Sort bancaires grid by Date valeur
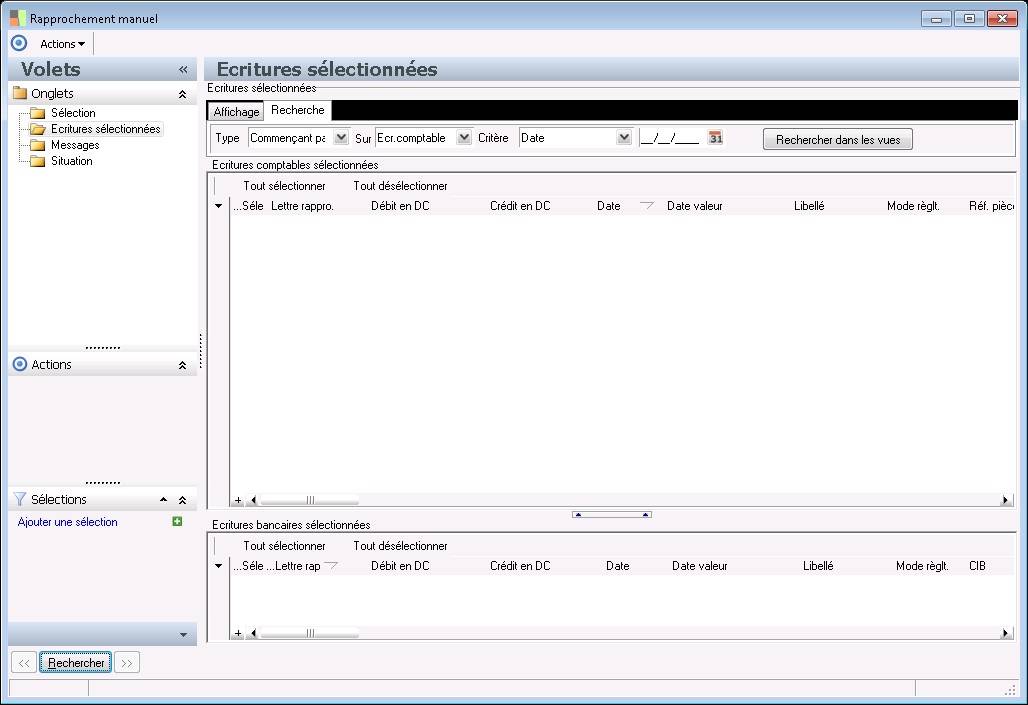 pos(700,566)
